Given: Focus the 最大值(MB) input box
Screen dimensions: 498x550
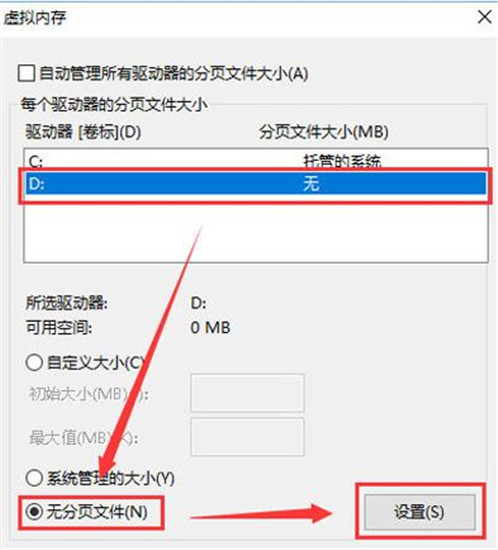Looking at the screenshot, I should [x=247, y=437].
